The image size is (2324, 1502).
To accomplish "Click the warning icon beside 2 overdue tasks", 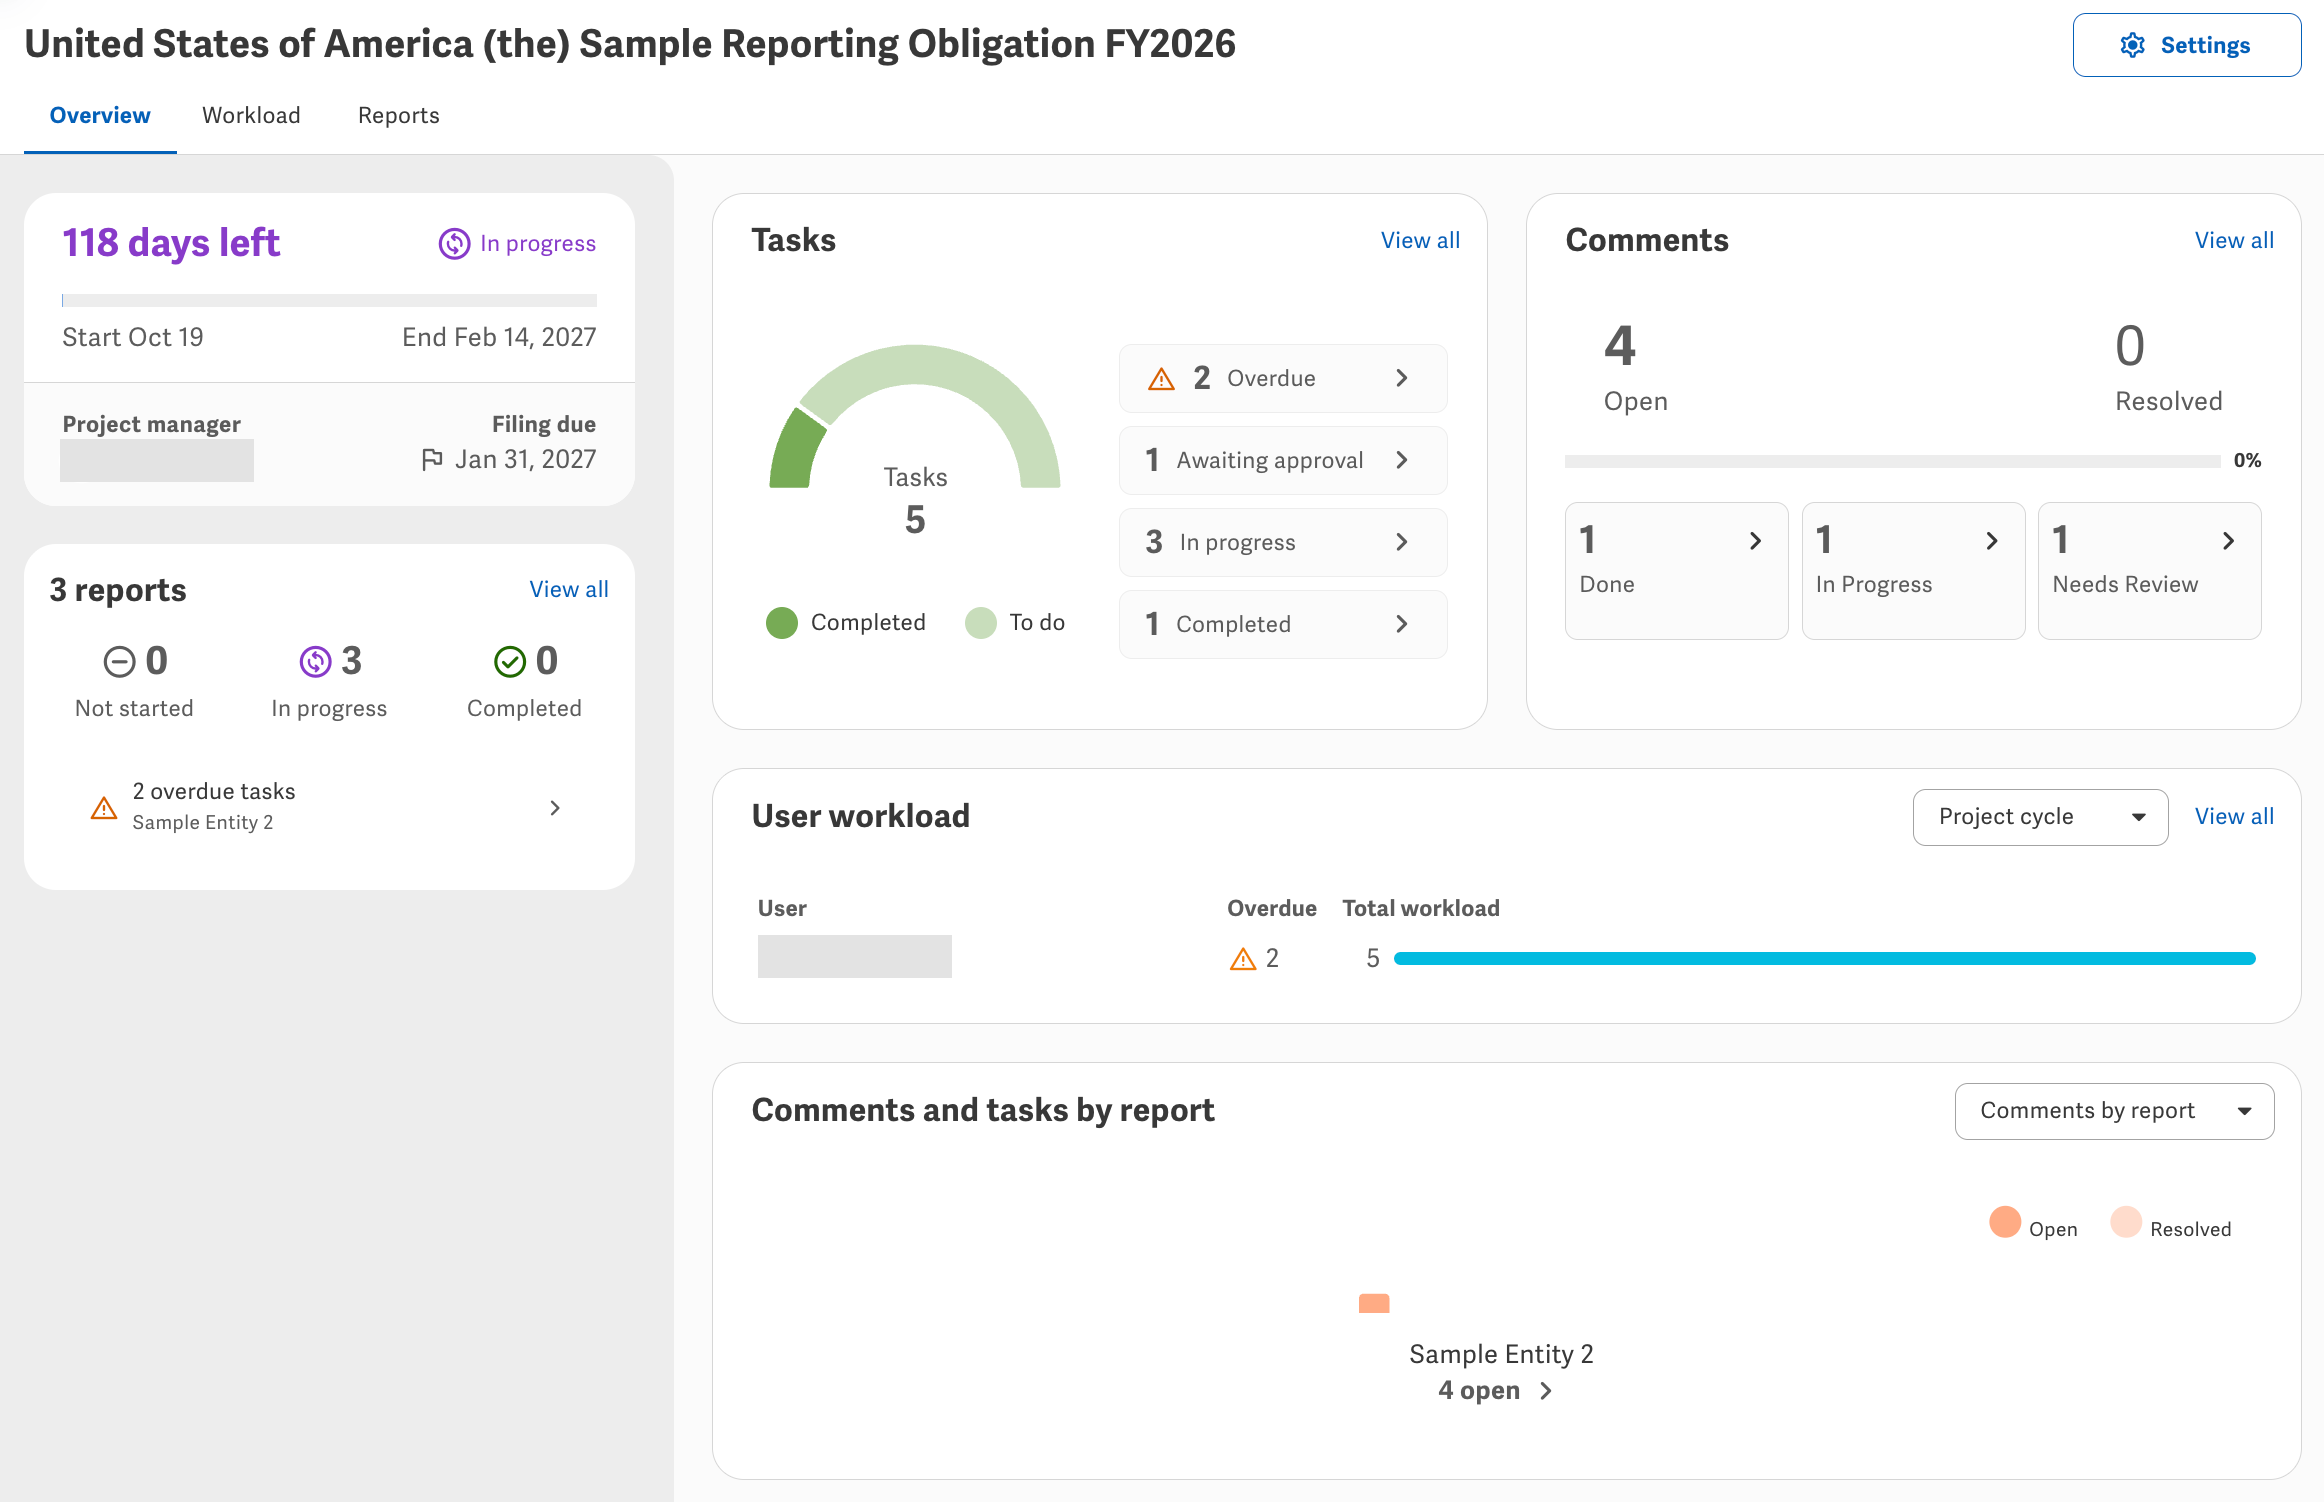I will (104, 807).
